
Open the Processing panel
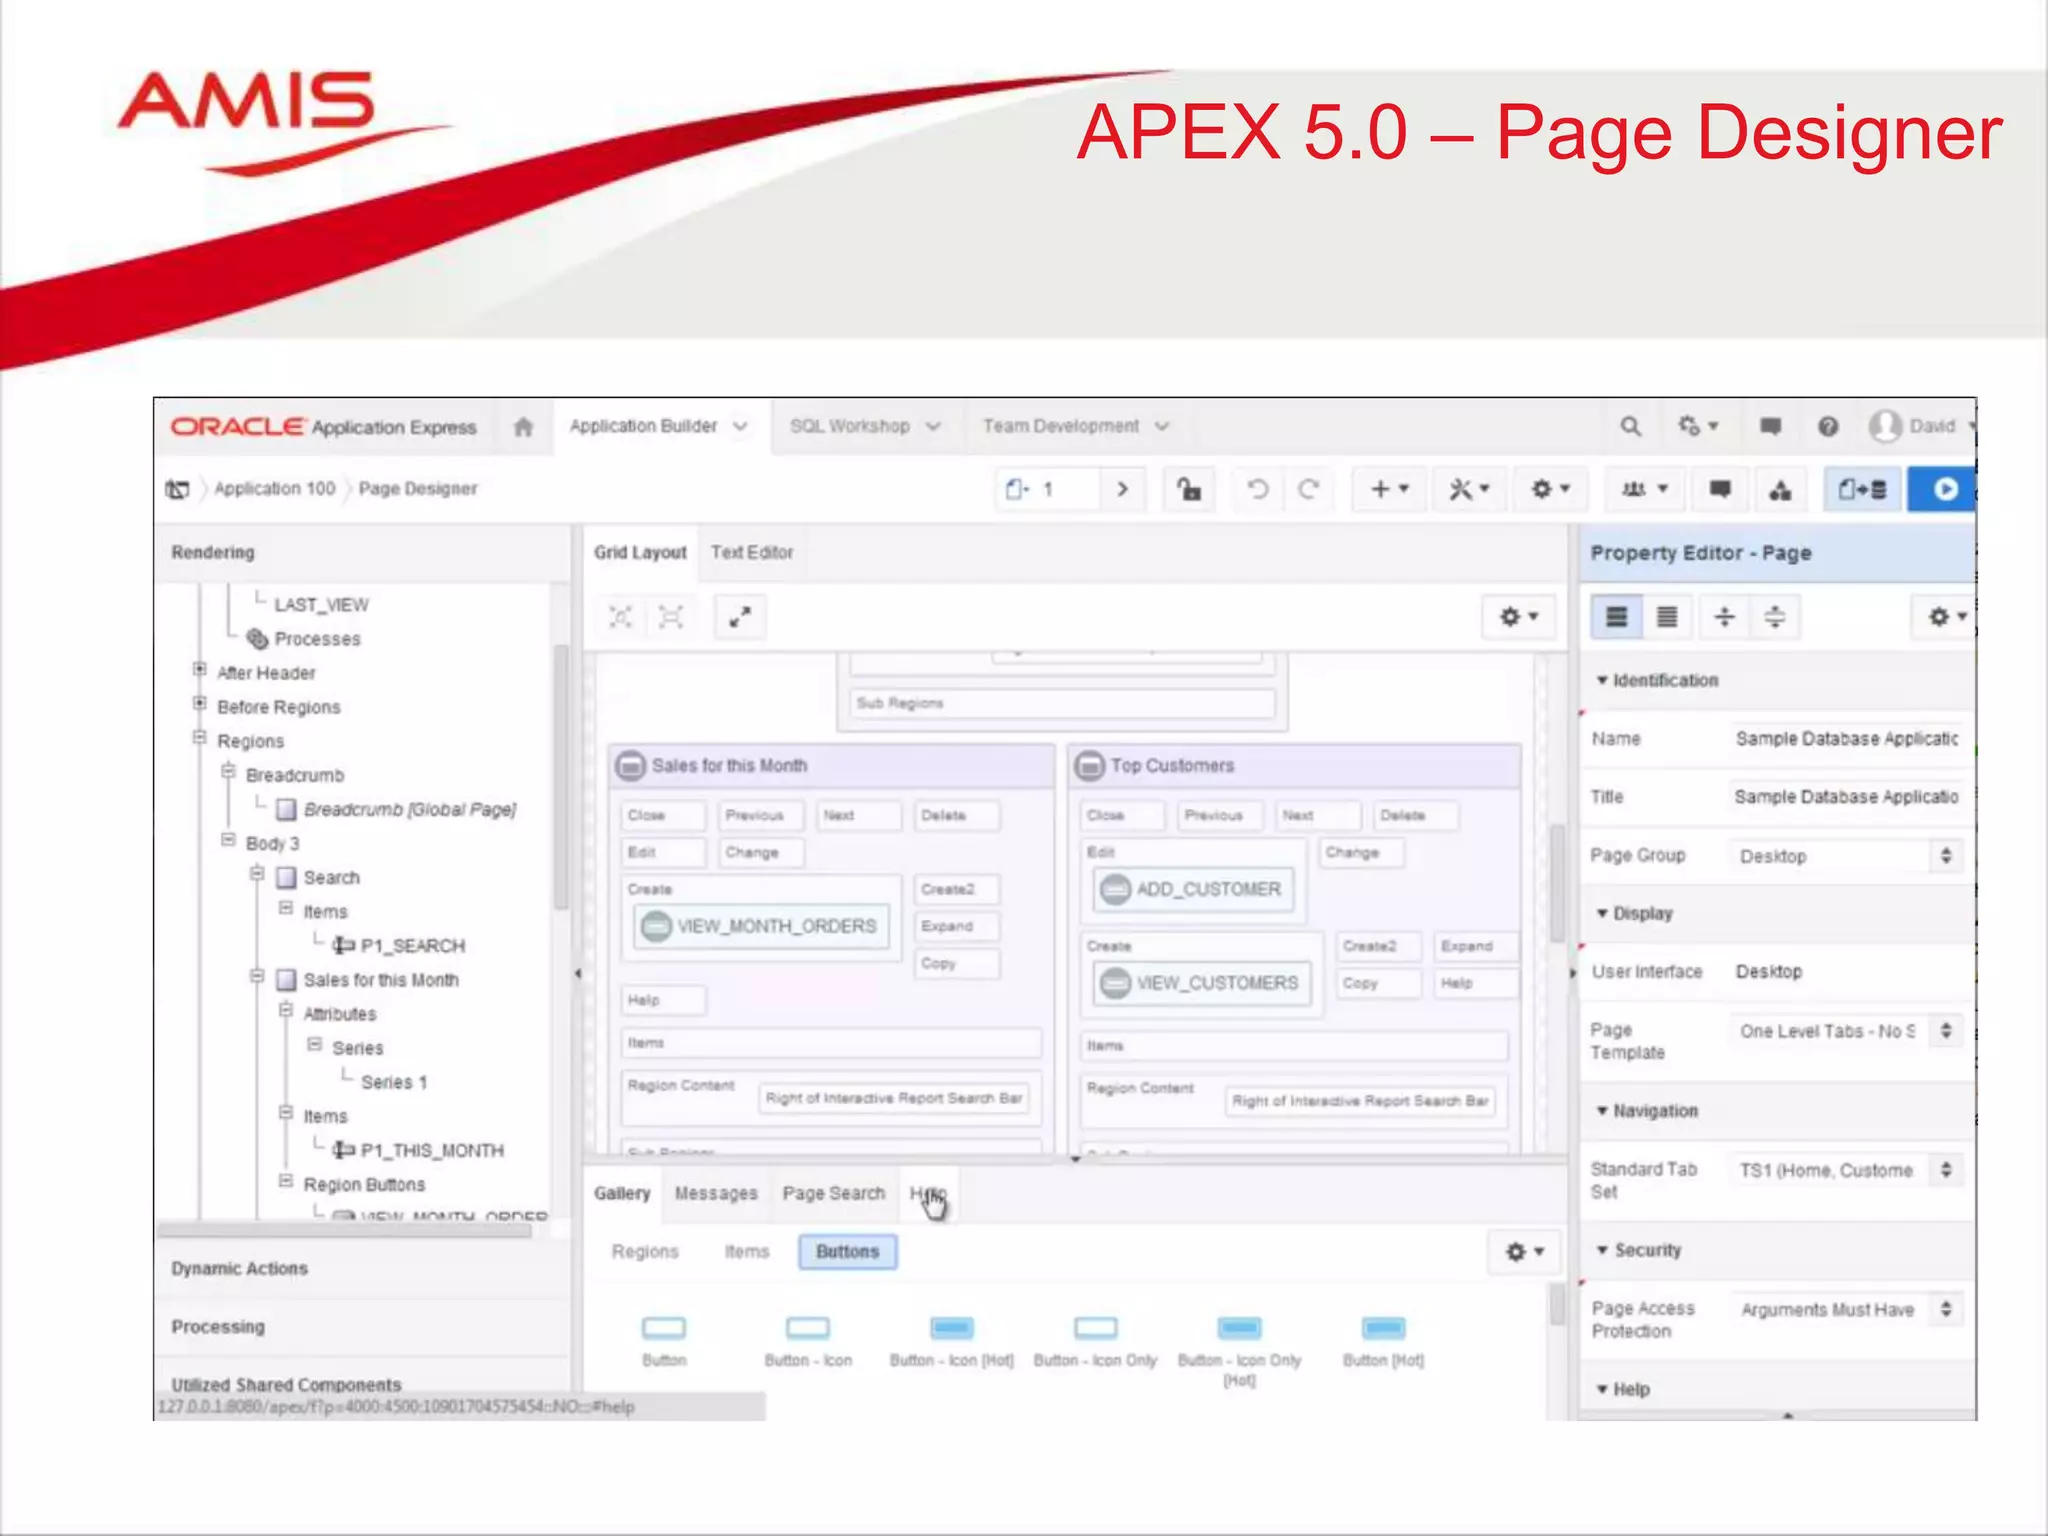coord(218,1327)
